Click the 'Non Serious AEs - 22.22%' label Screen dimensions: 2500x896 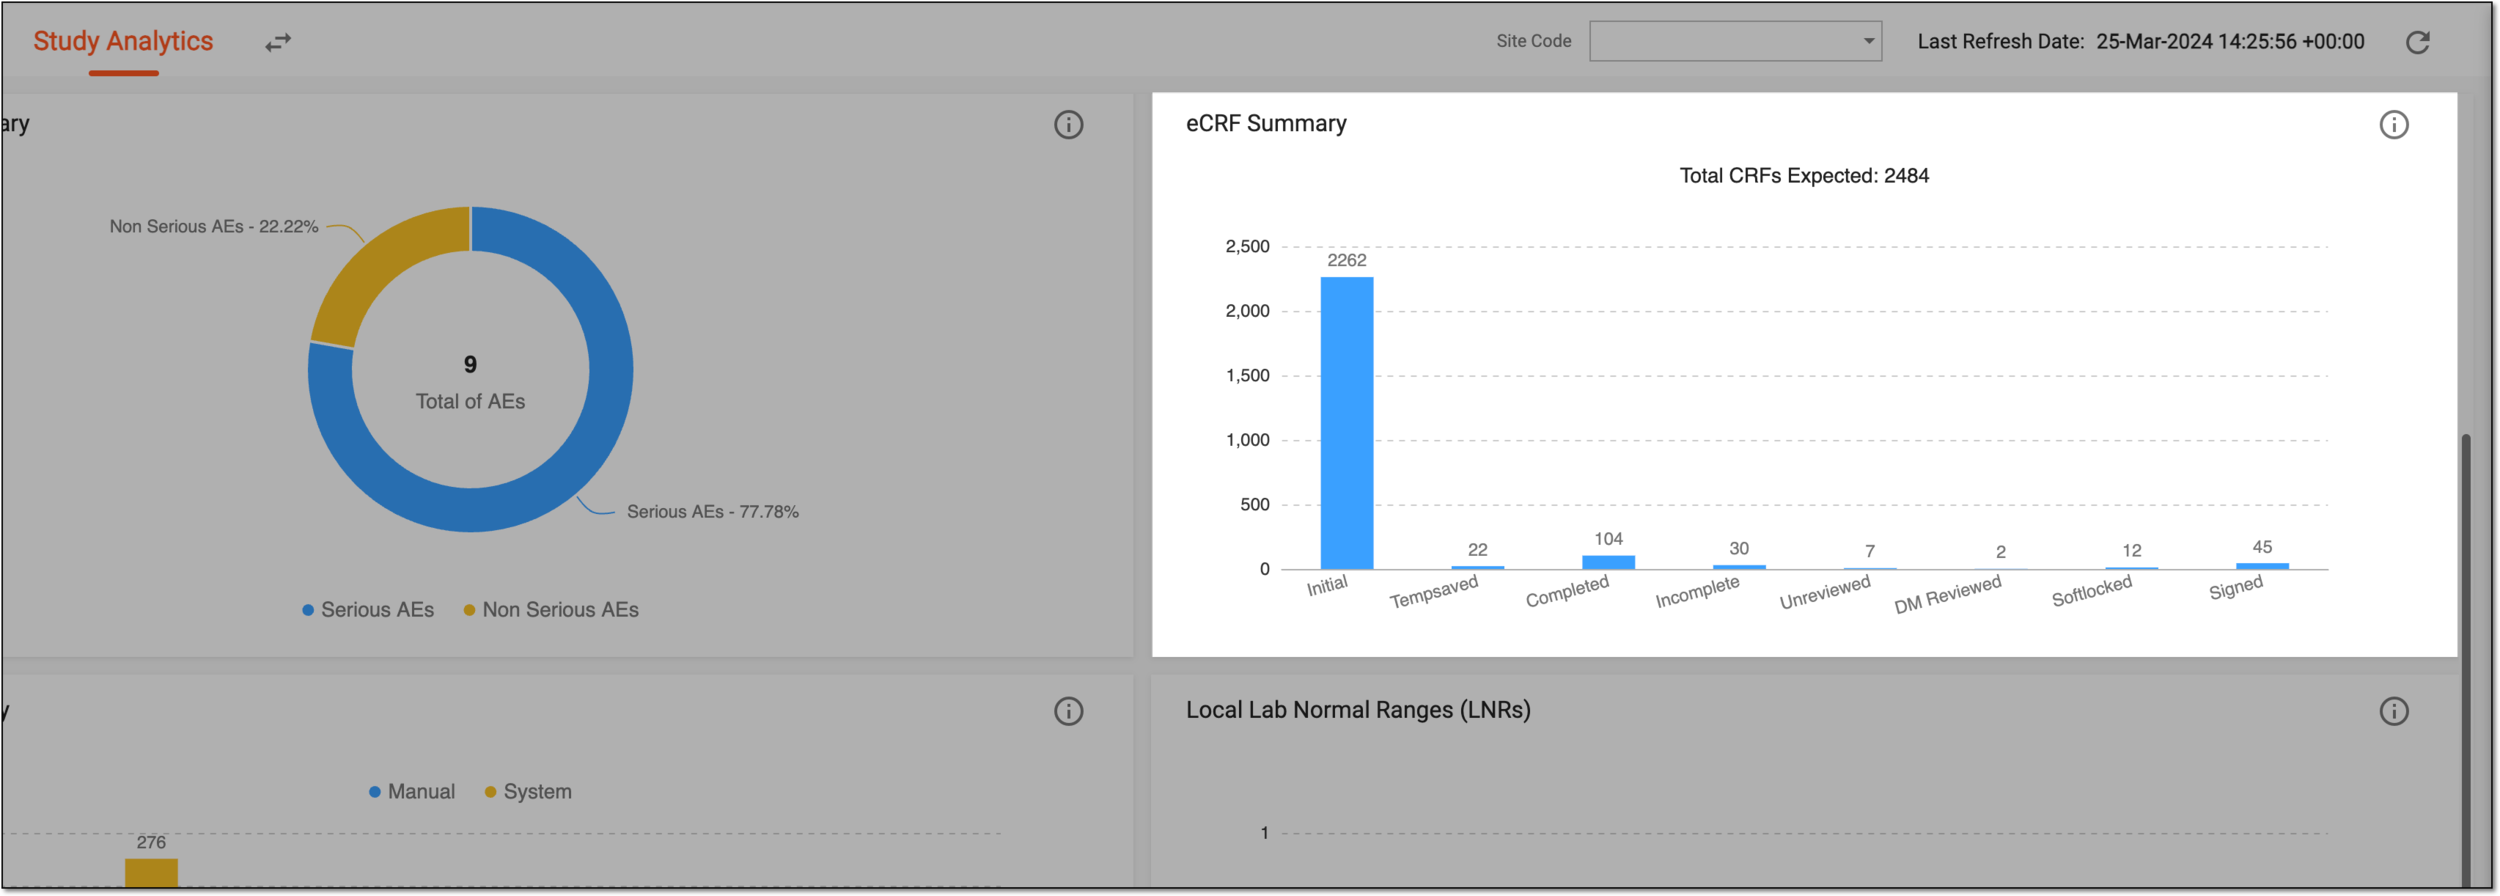214,227
